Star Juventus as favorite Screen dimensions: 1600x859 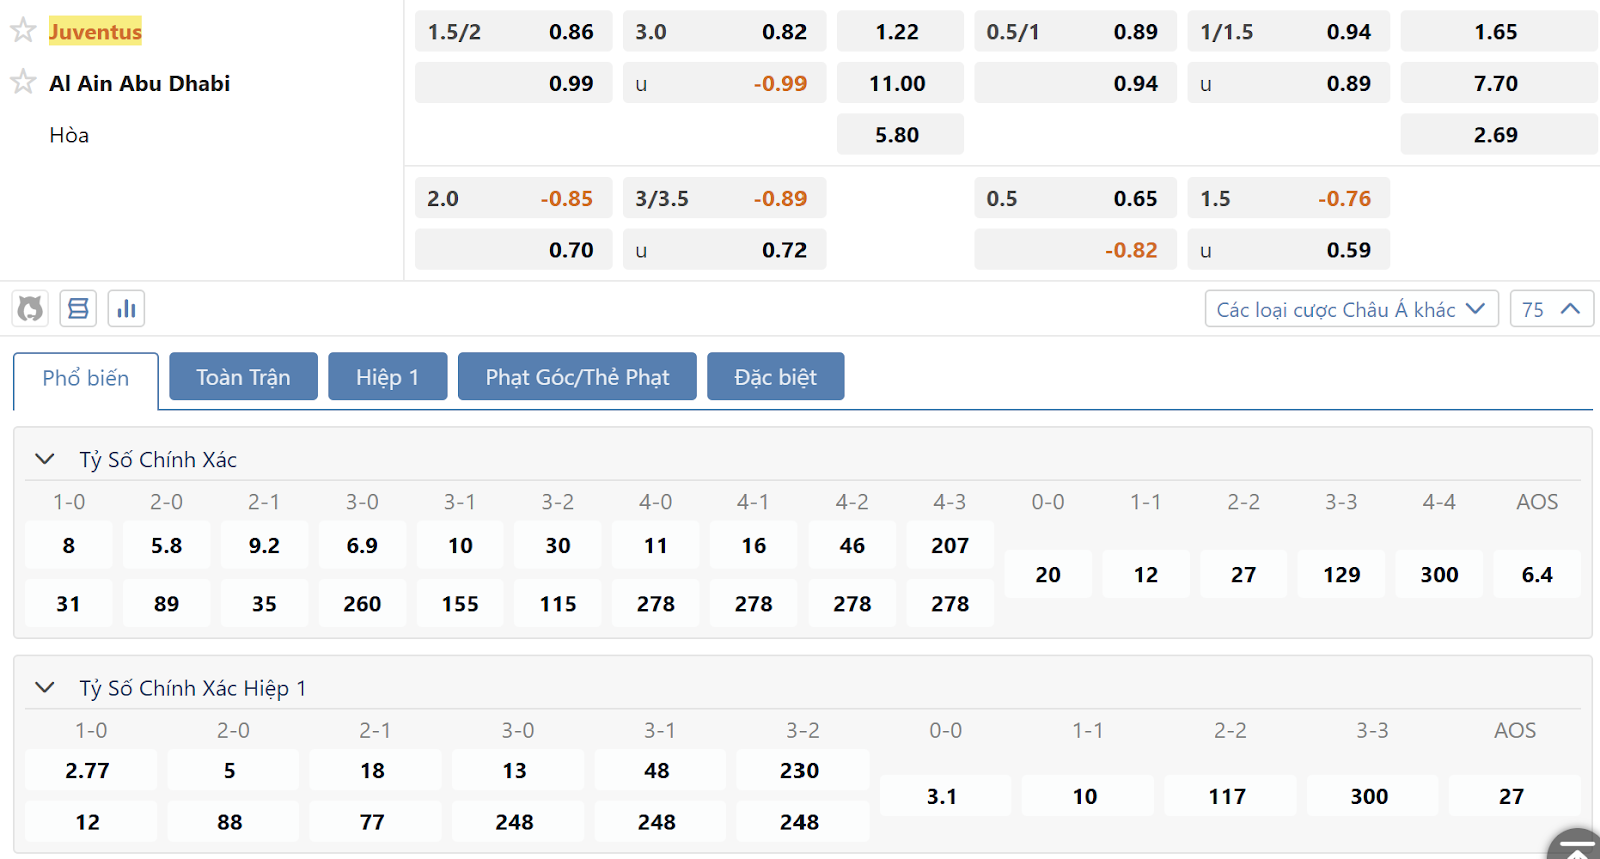(23, 31)
